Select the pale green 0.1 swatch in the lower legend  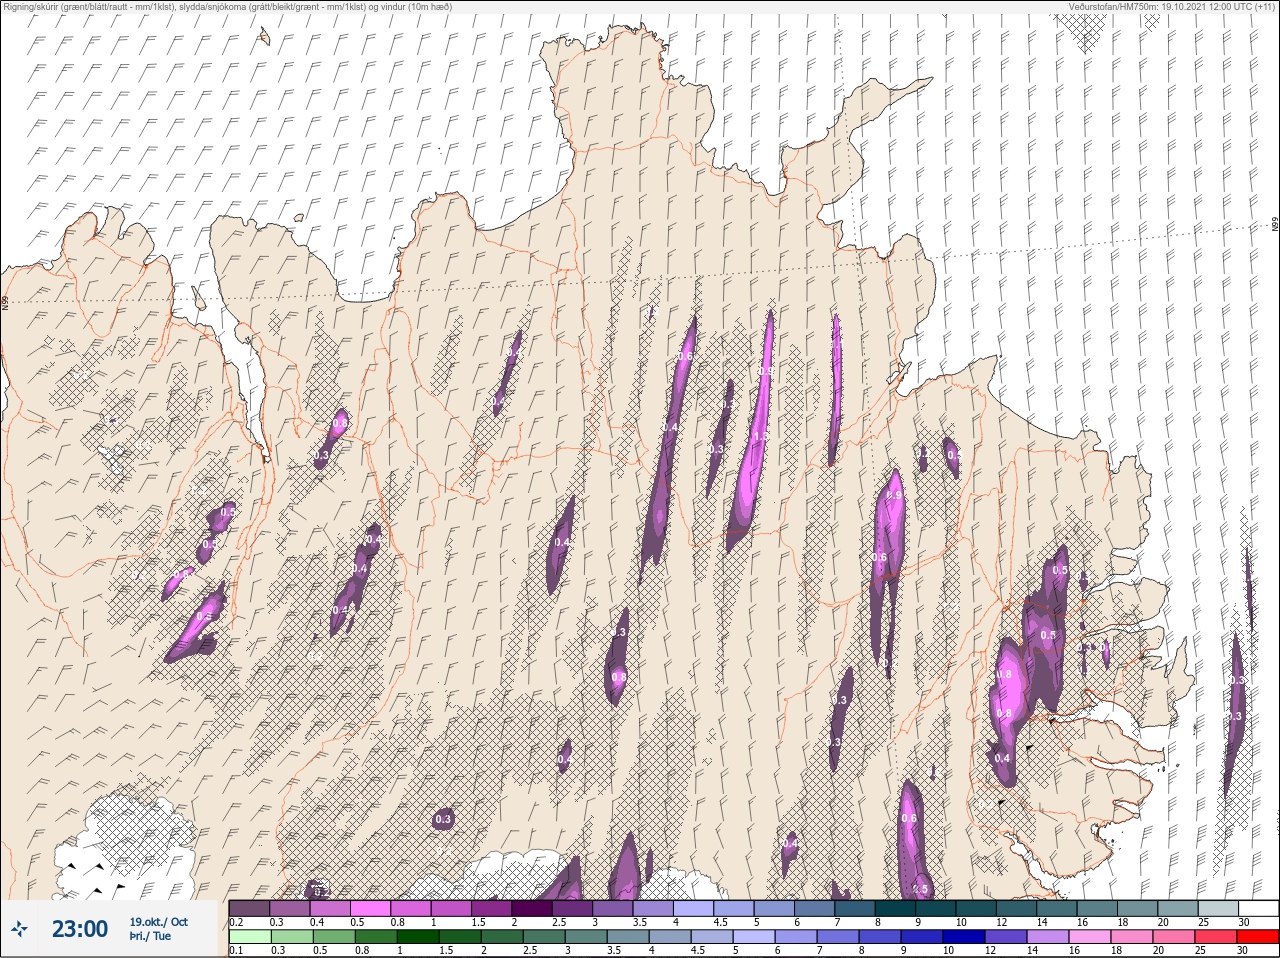click(x=250, y=937)
